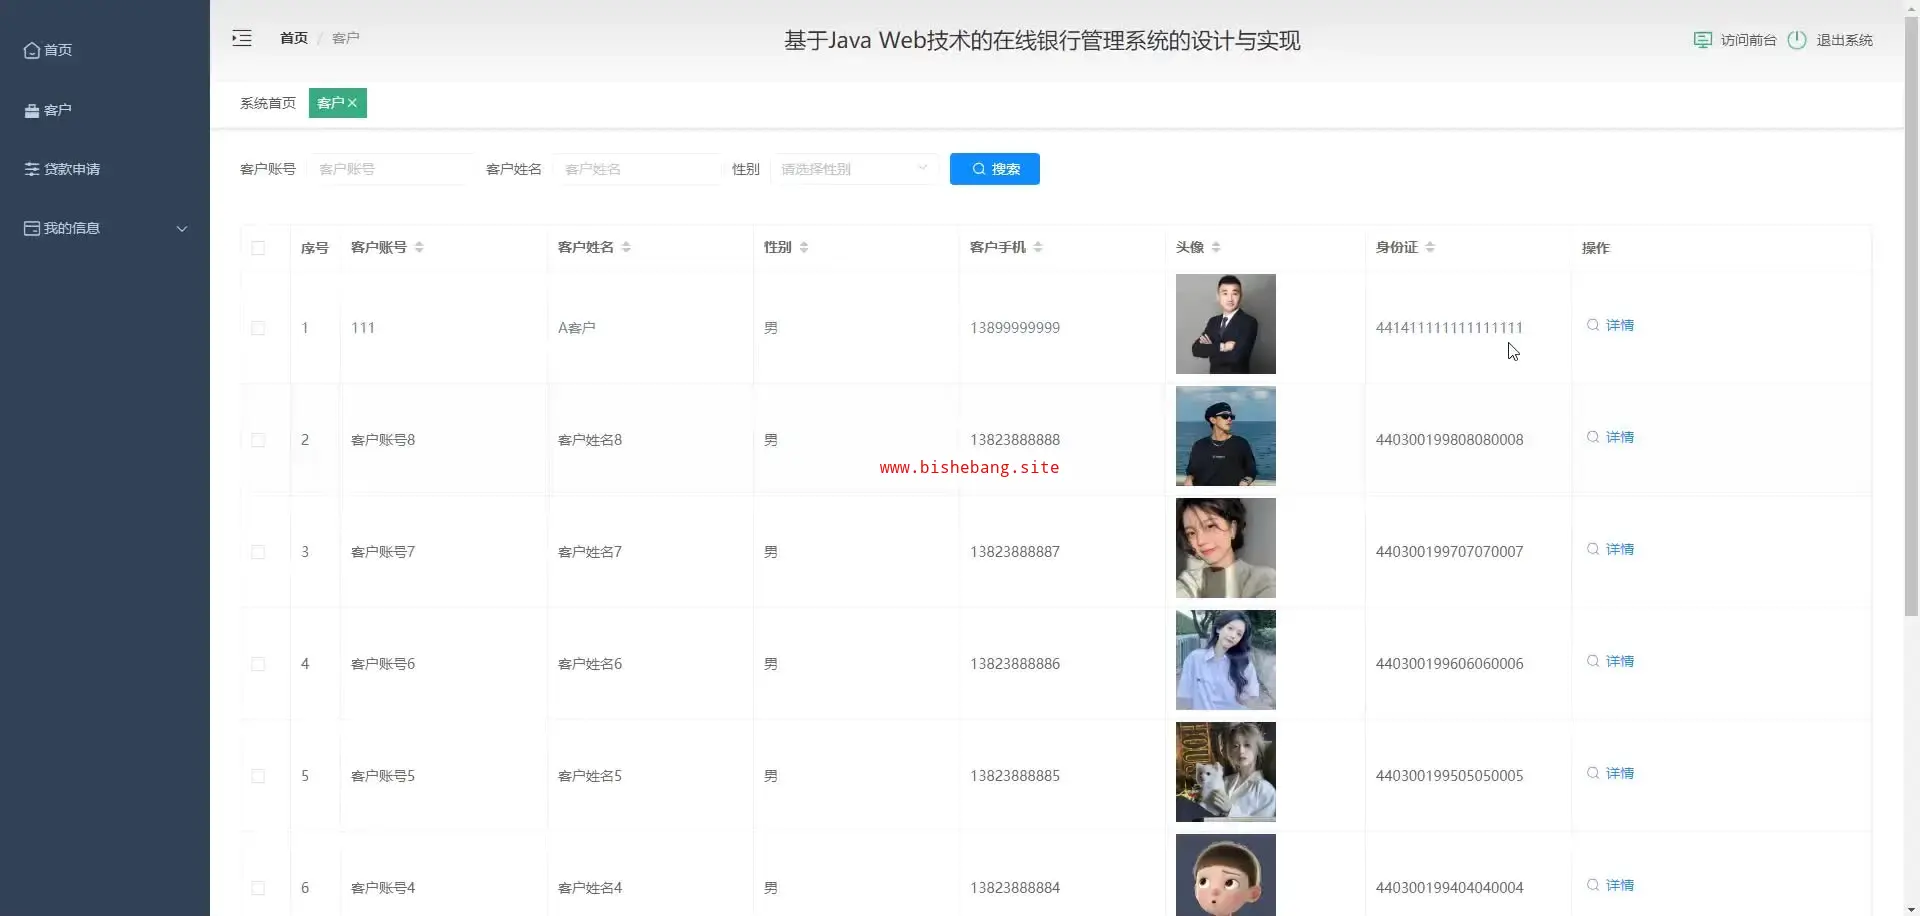Click the avatar thumbnail of A客户

click(x=1225, y=324)
